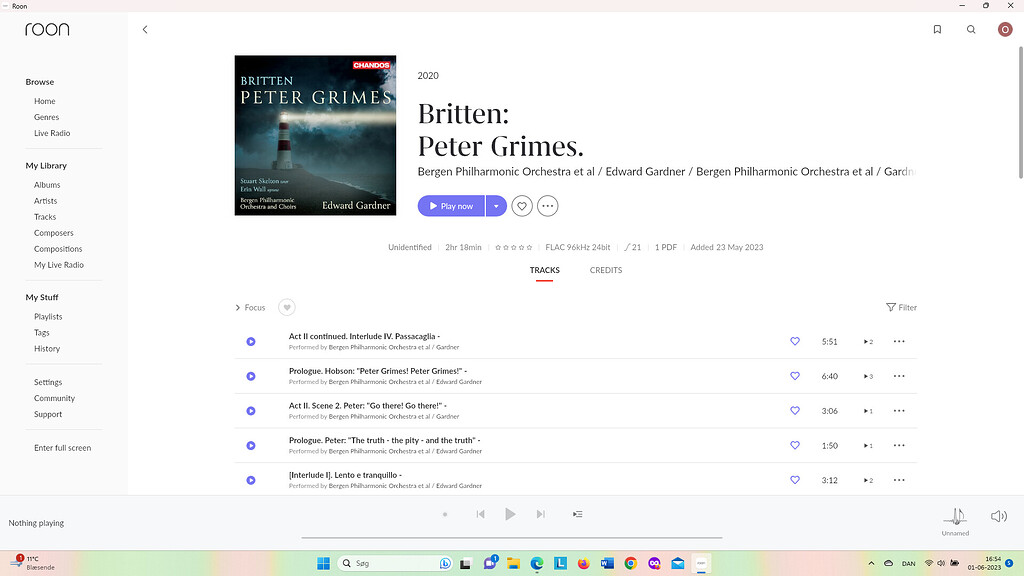Viewport: 1024px width, 576px height.
Task: Click the volume speaker icon
Action: [x=998, y=514]
